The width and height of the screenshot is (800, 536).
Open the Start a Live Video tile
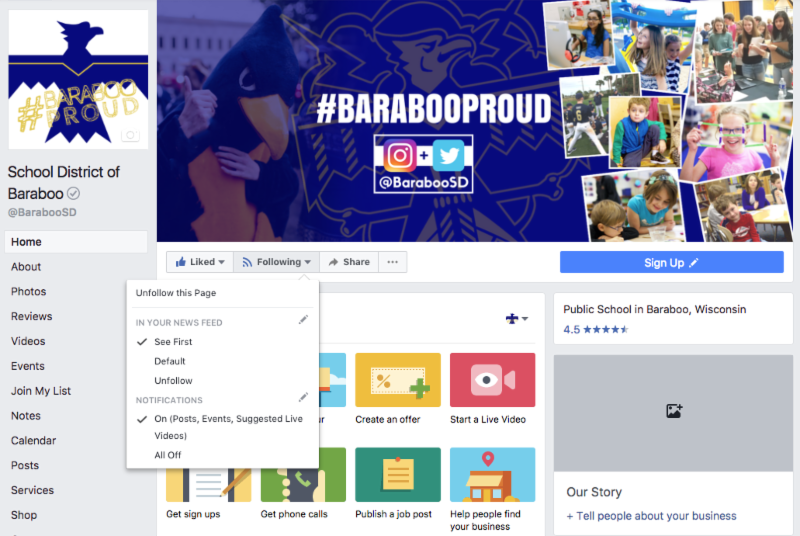[492, 389]
